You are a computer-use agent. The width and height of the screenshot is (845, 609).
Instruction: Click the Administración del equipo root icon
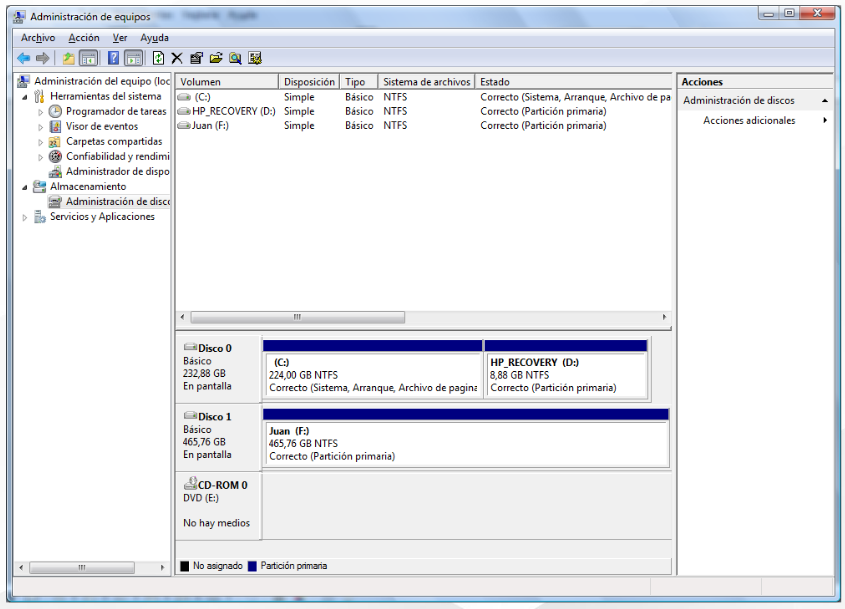coord(24,81)
